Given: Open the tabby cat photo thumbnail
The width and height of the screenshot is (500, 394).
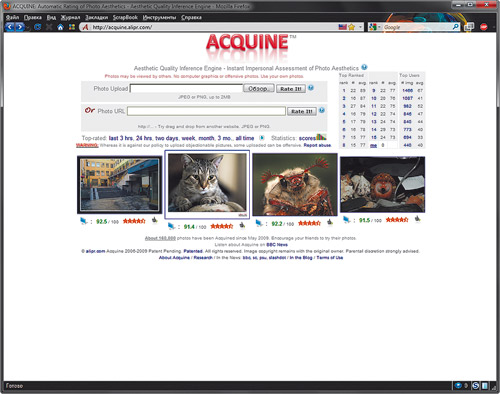Looking at the screenshot, I should [207, 184].
